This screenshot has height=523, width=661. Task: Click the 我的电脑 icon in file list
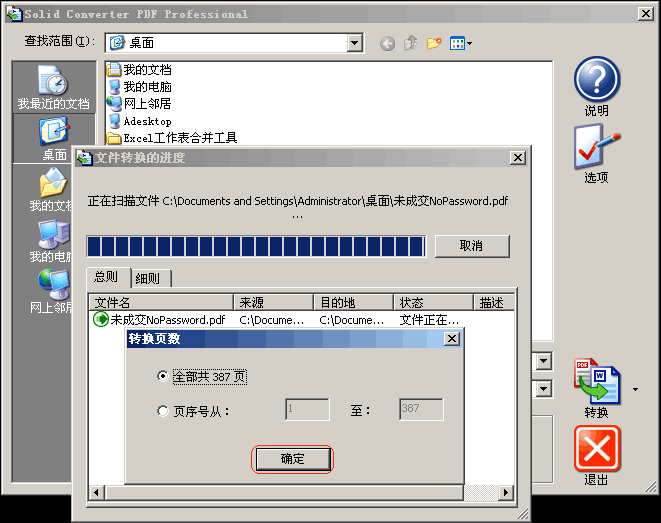(114, 86)
